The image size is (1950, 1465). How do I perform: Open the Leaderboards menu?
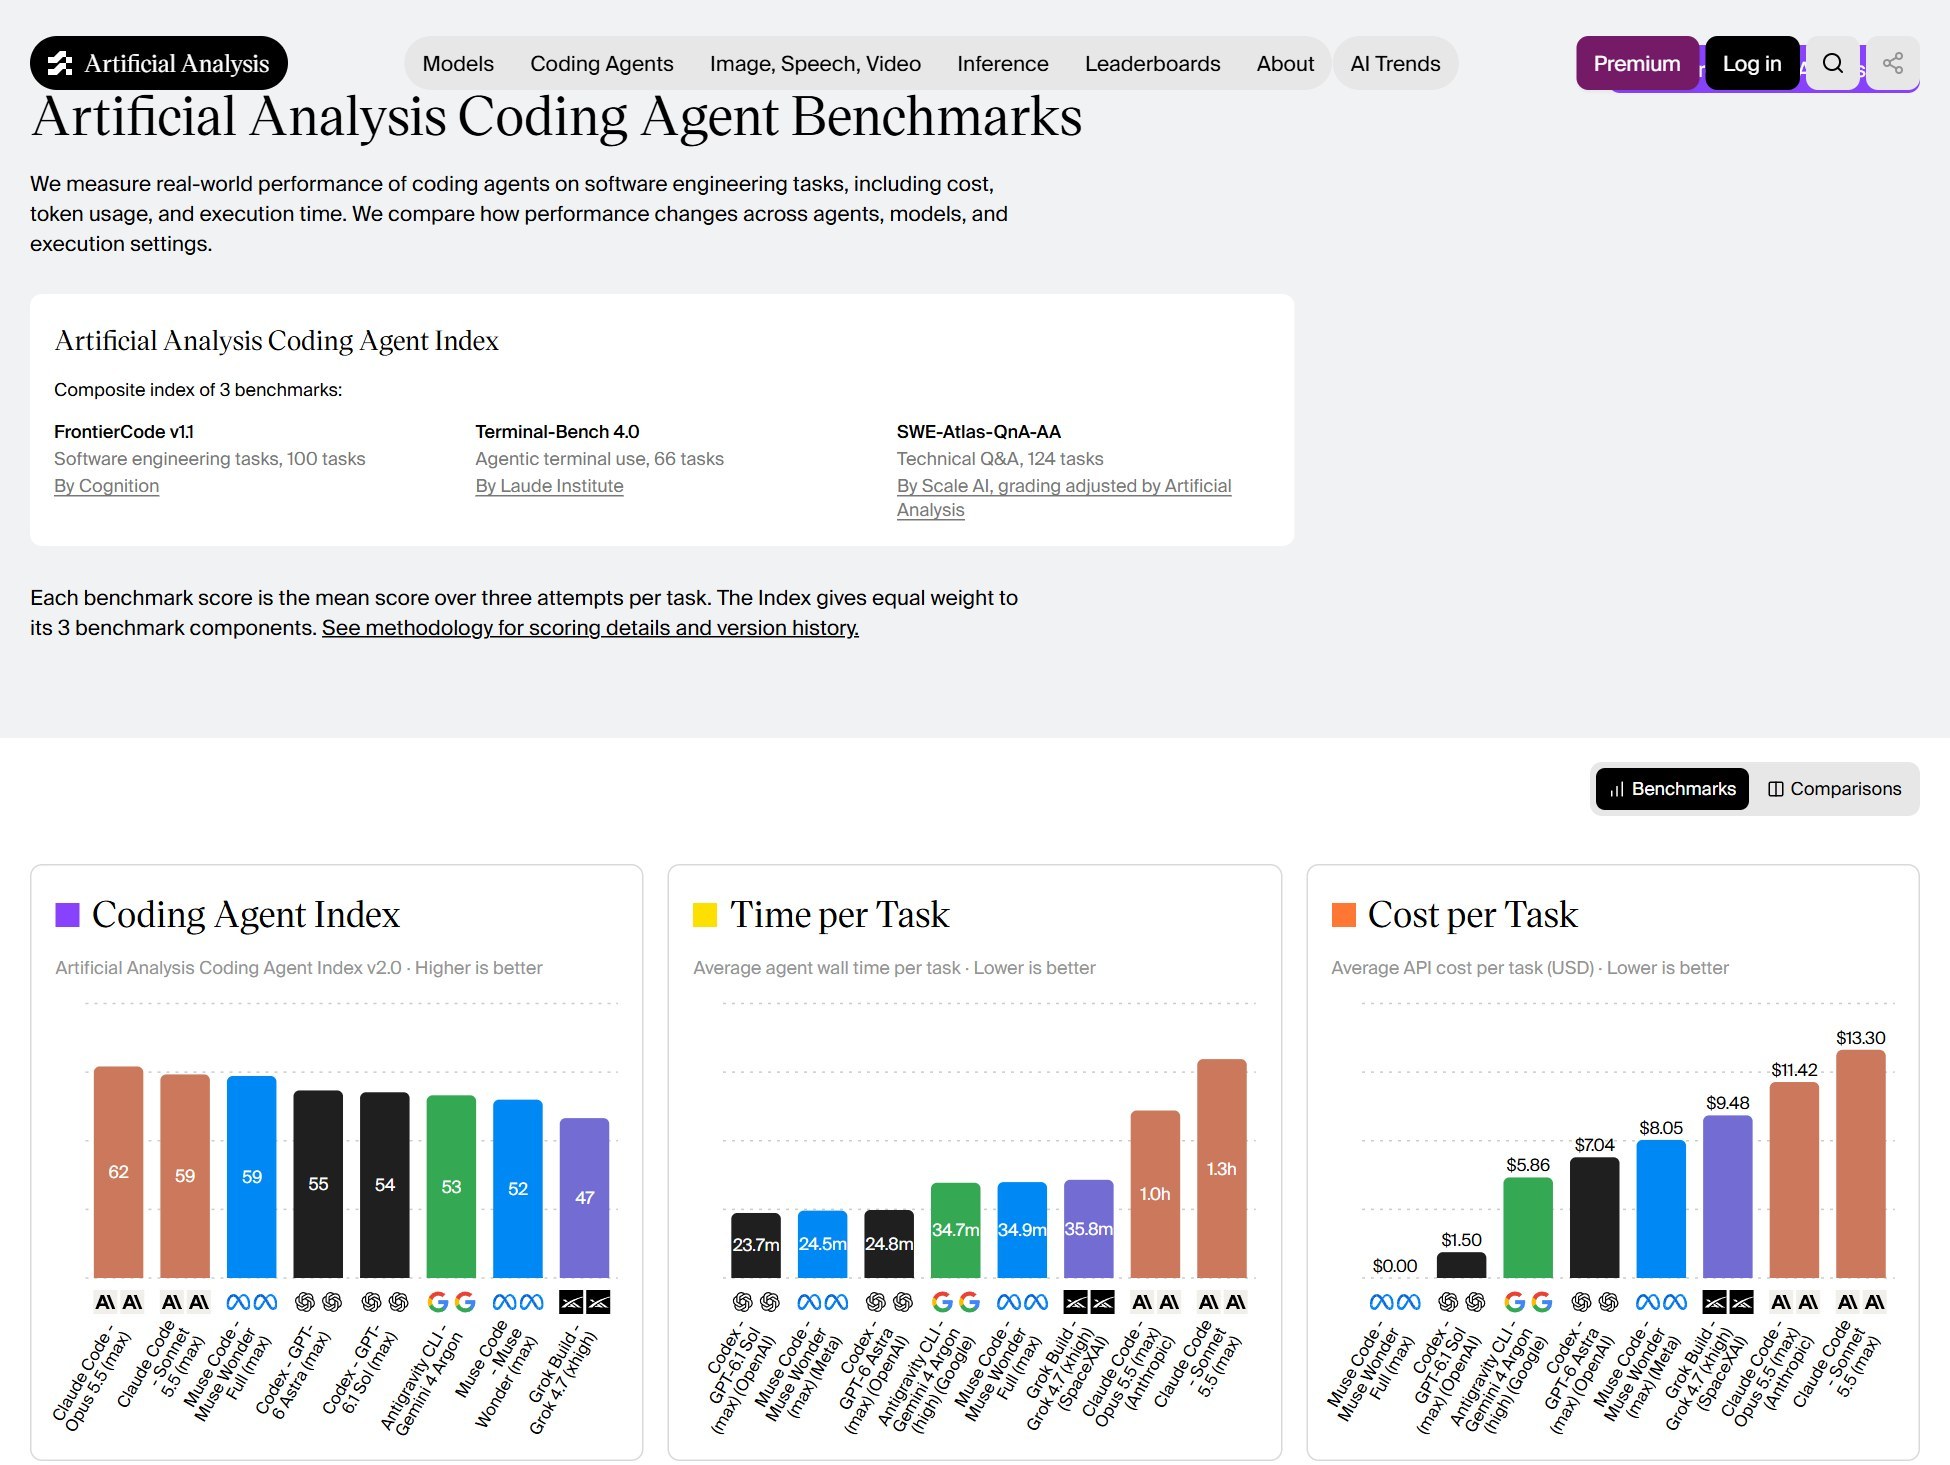(x=1152, y=64)
